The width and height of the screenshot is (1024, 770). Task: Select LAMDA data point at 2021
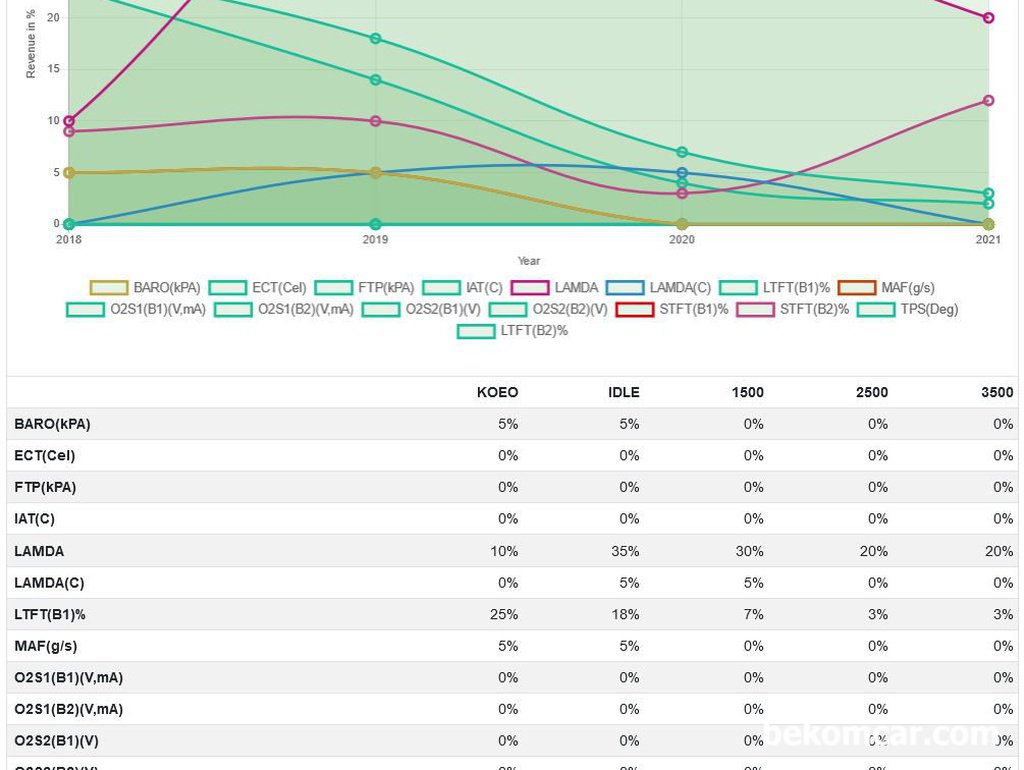[989, 18]
